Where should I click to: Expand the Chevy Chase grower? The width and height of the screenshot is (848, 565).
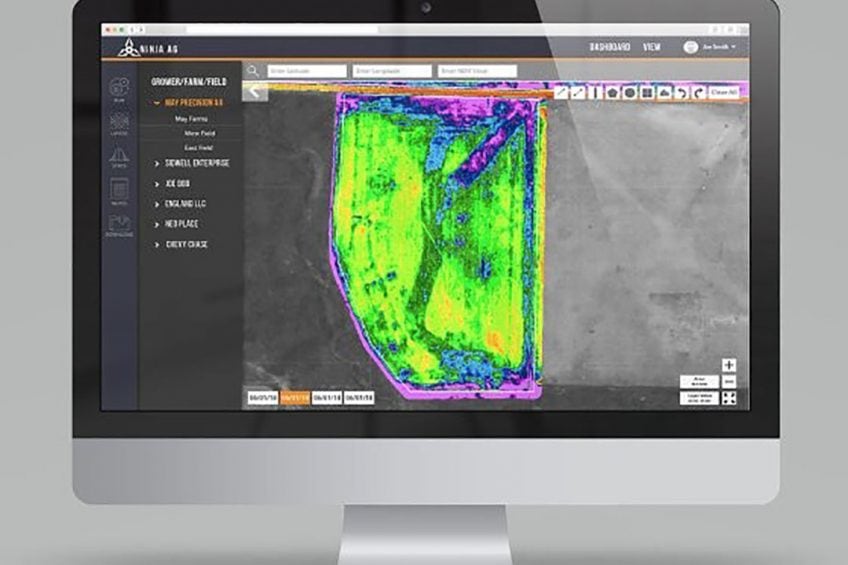[156, 245]
